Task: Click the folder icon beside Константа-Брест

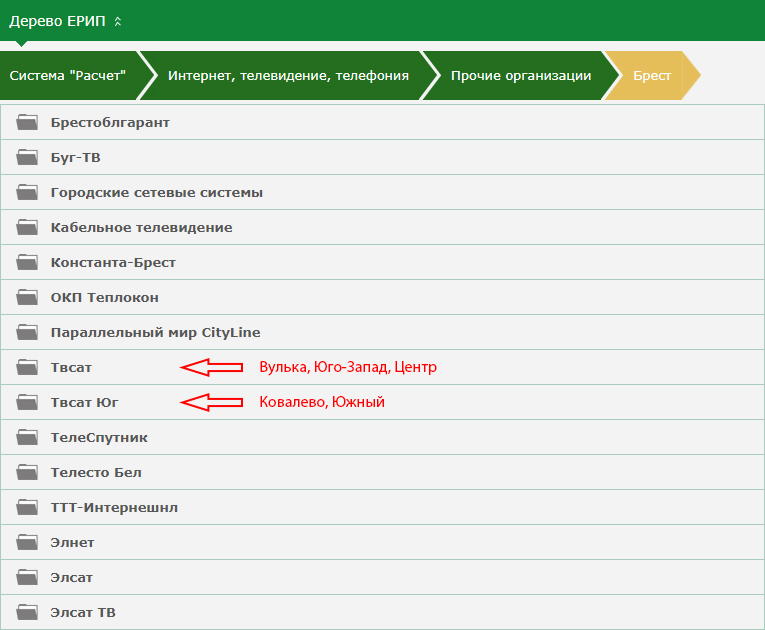Action: (x=27, y=262)
